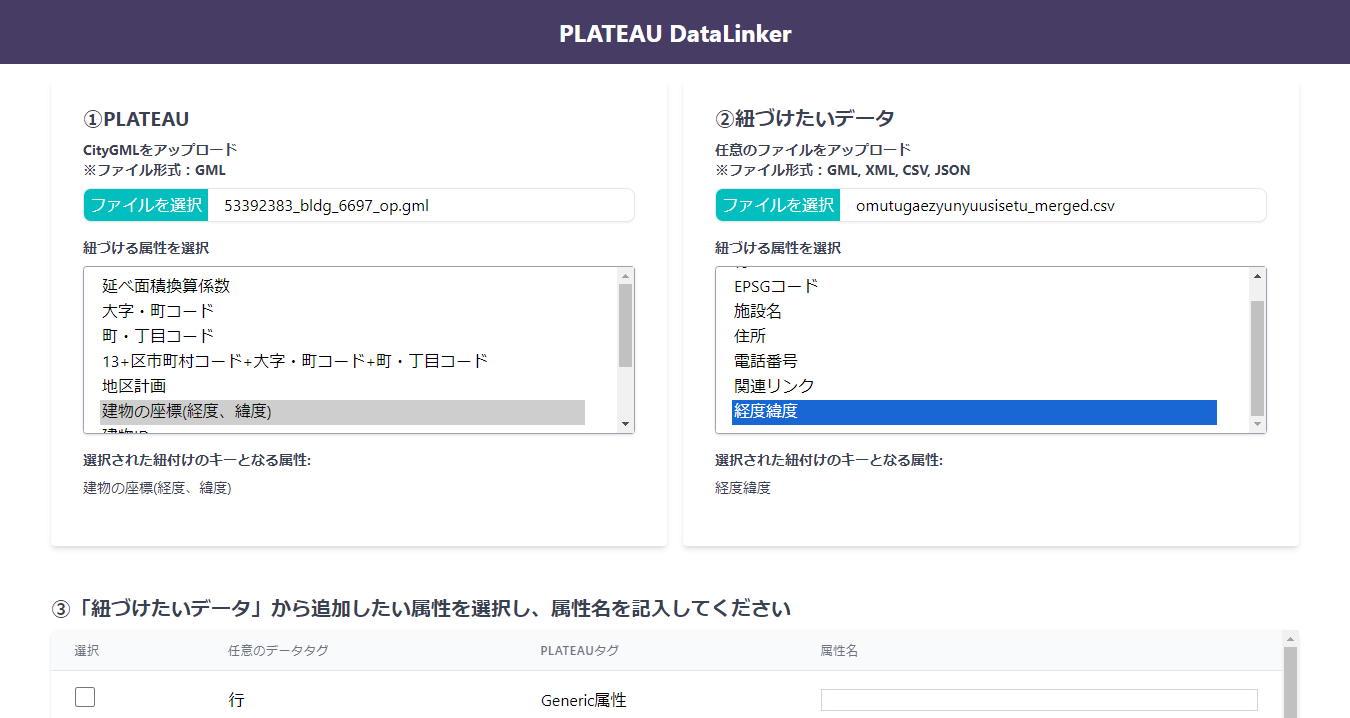Select 町・丁目コード attribute option
The height and width of the screenshot is (718, 1350).
(158, 336)
